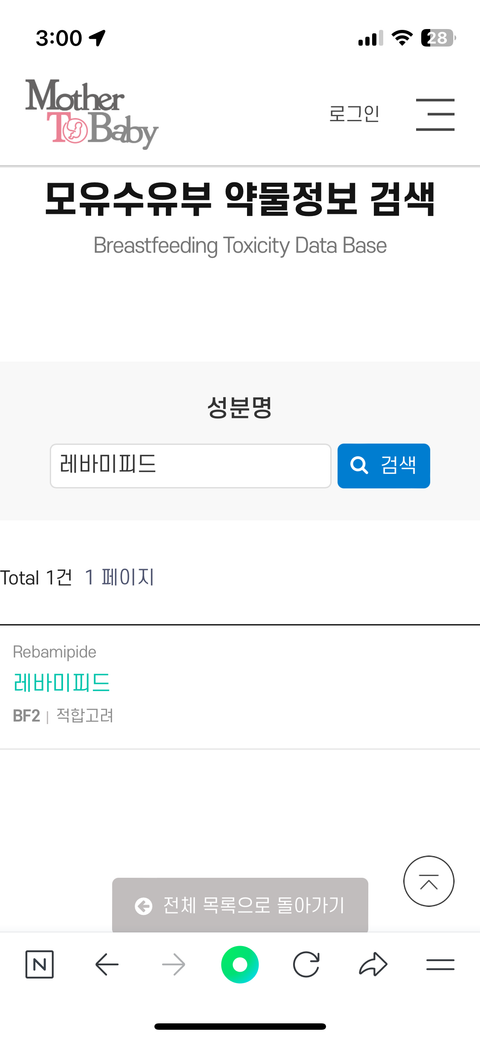
Task: Tap the scroll-to-top arrow circle
Action: click(x=429, y=881)
